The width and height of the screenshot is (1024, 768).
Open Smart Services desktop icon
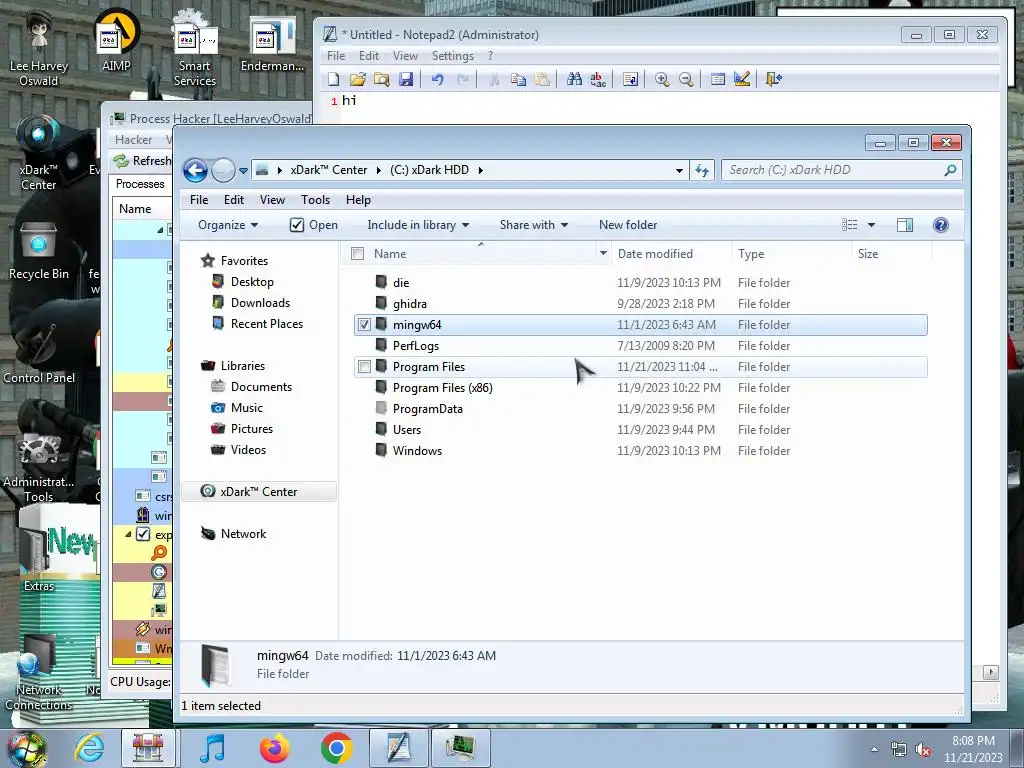click(x=195, y=48)
